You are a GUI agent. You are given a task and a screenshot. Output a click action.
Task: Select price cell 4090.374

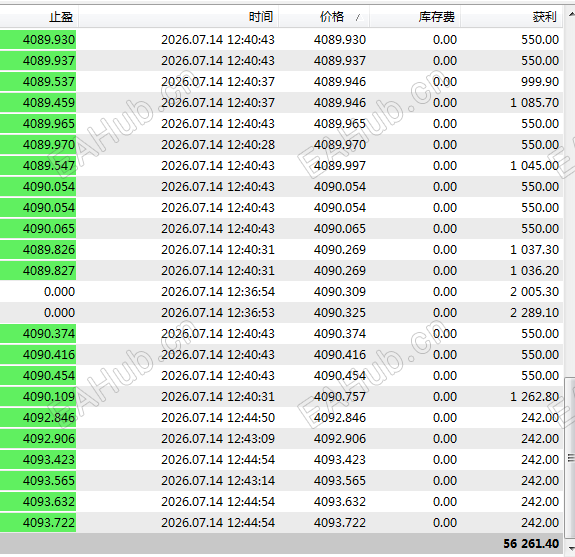click(340, 334)
